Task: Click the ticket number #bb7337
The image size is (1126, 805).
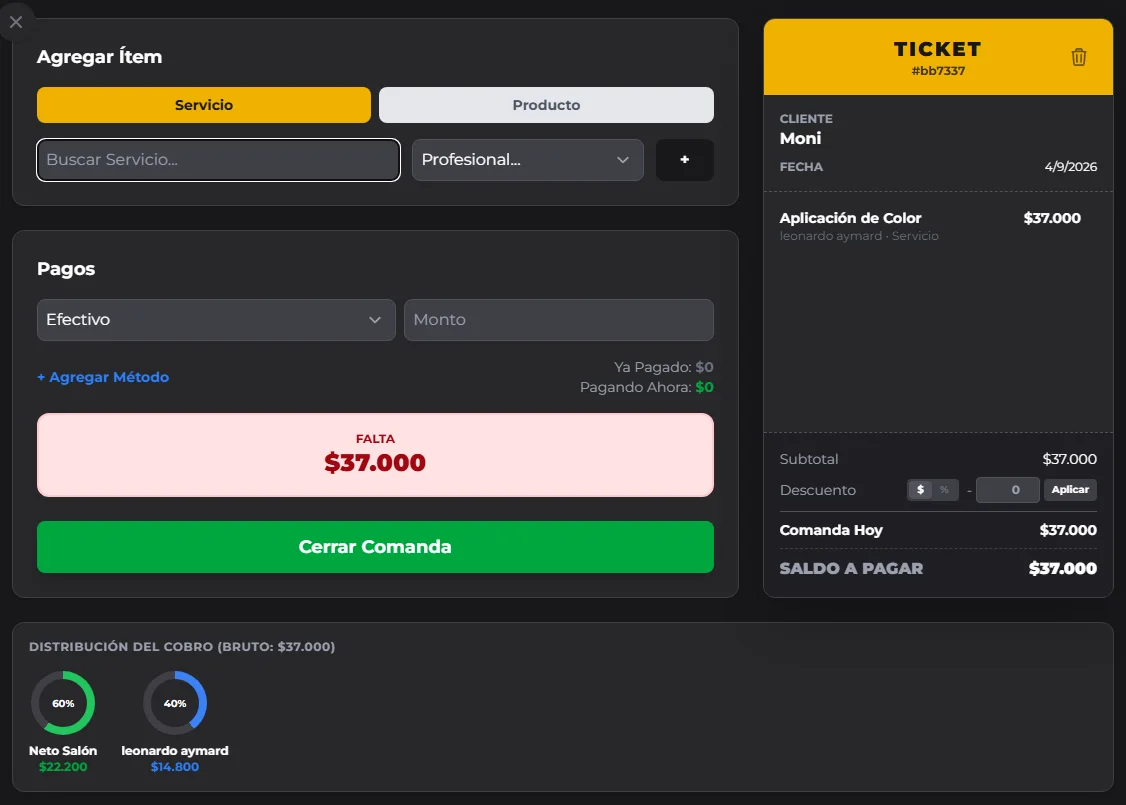Action: click(938, 71)
